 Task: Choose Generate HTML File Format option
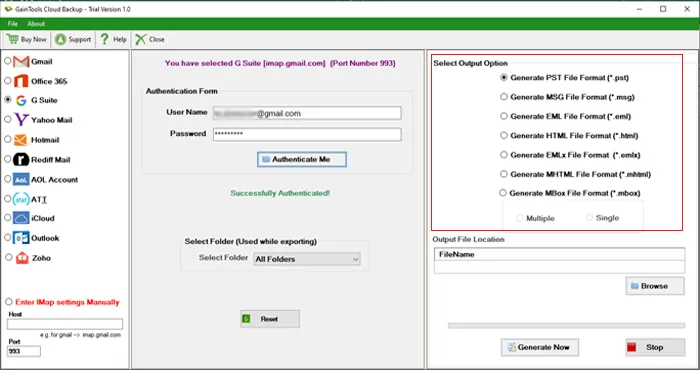pyautogui.click(x=504, y=135)
